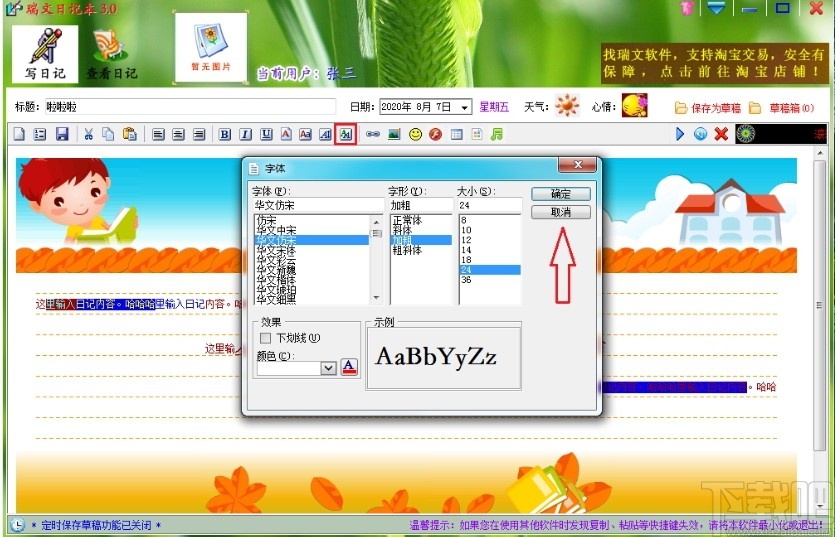Image resolution: width=836 pixels, height=537 pixels.
Task: Insert a smiley emoticon
Action: [x=415, y=134]
